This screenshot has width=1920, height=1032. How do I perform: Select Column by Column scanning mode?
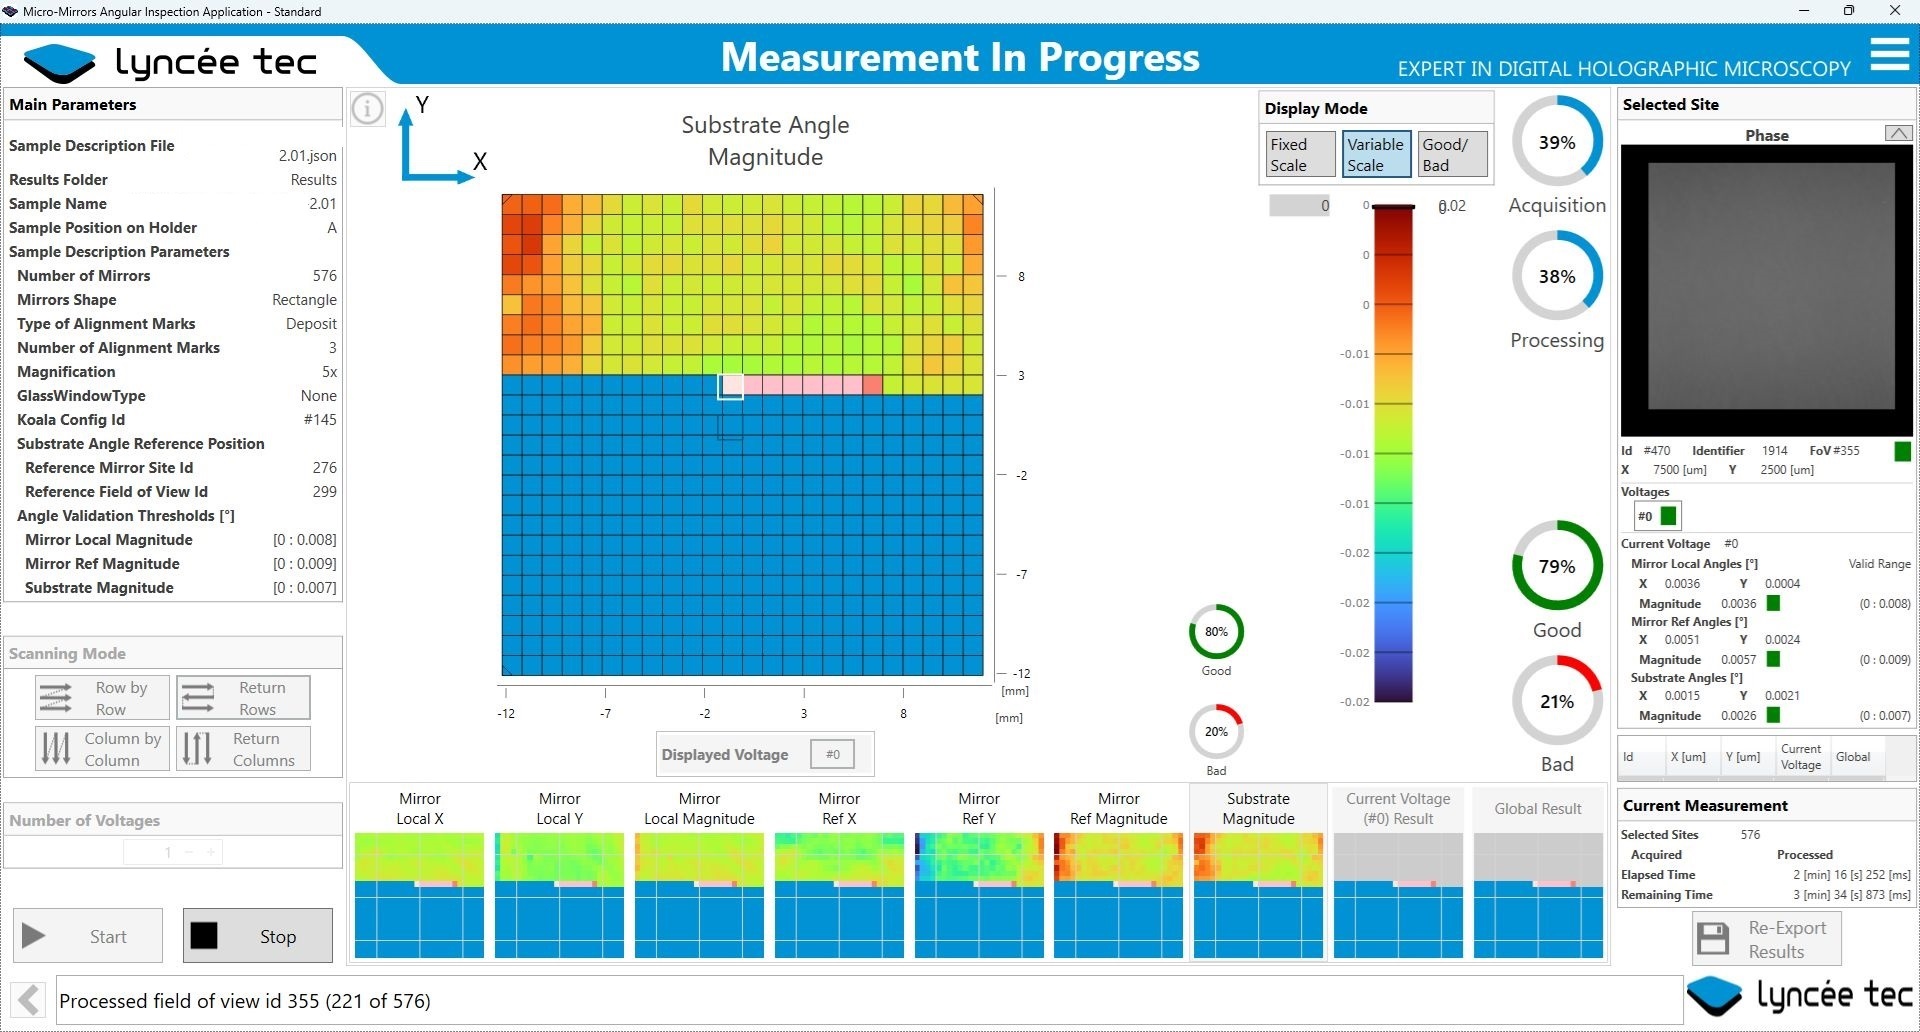102,749
